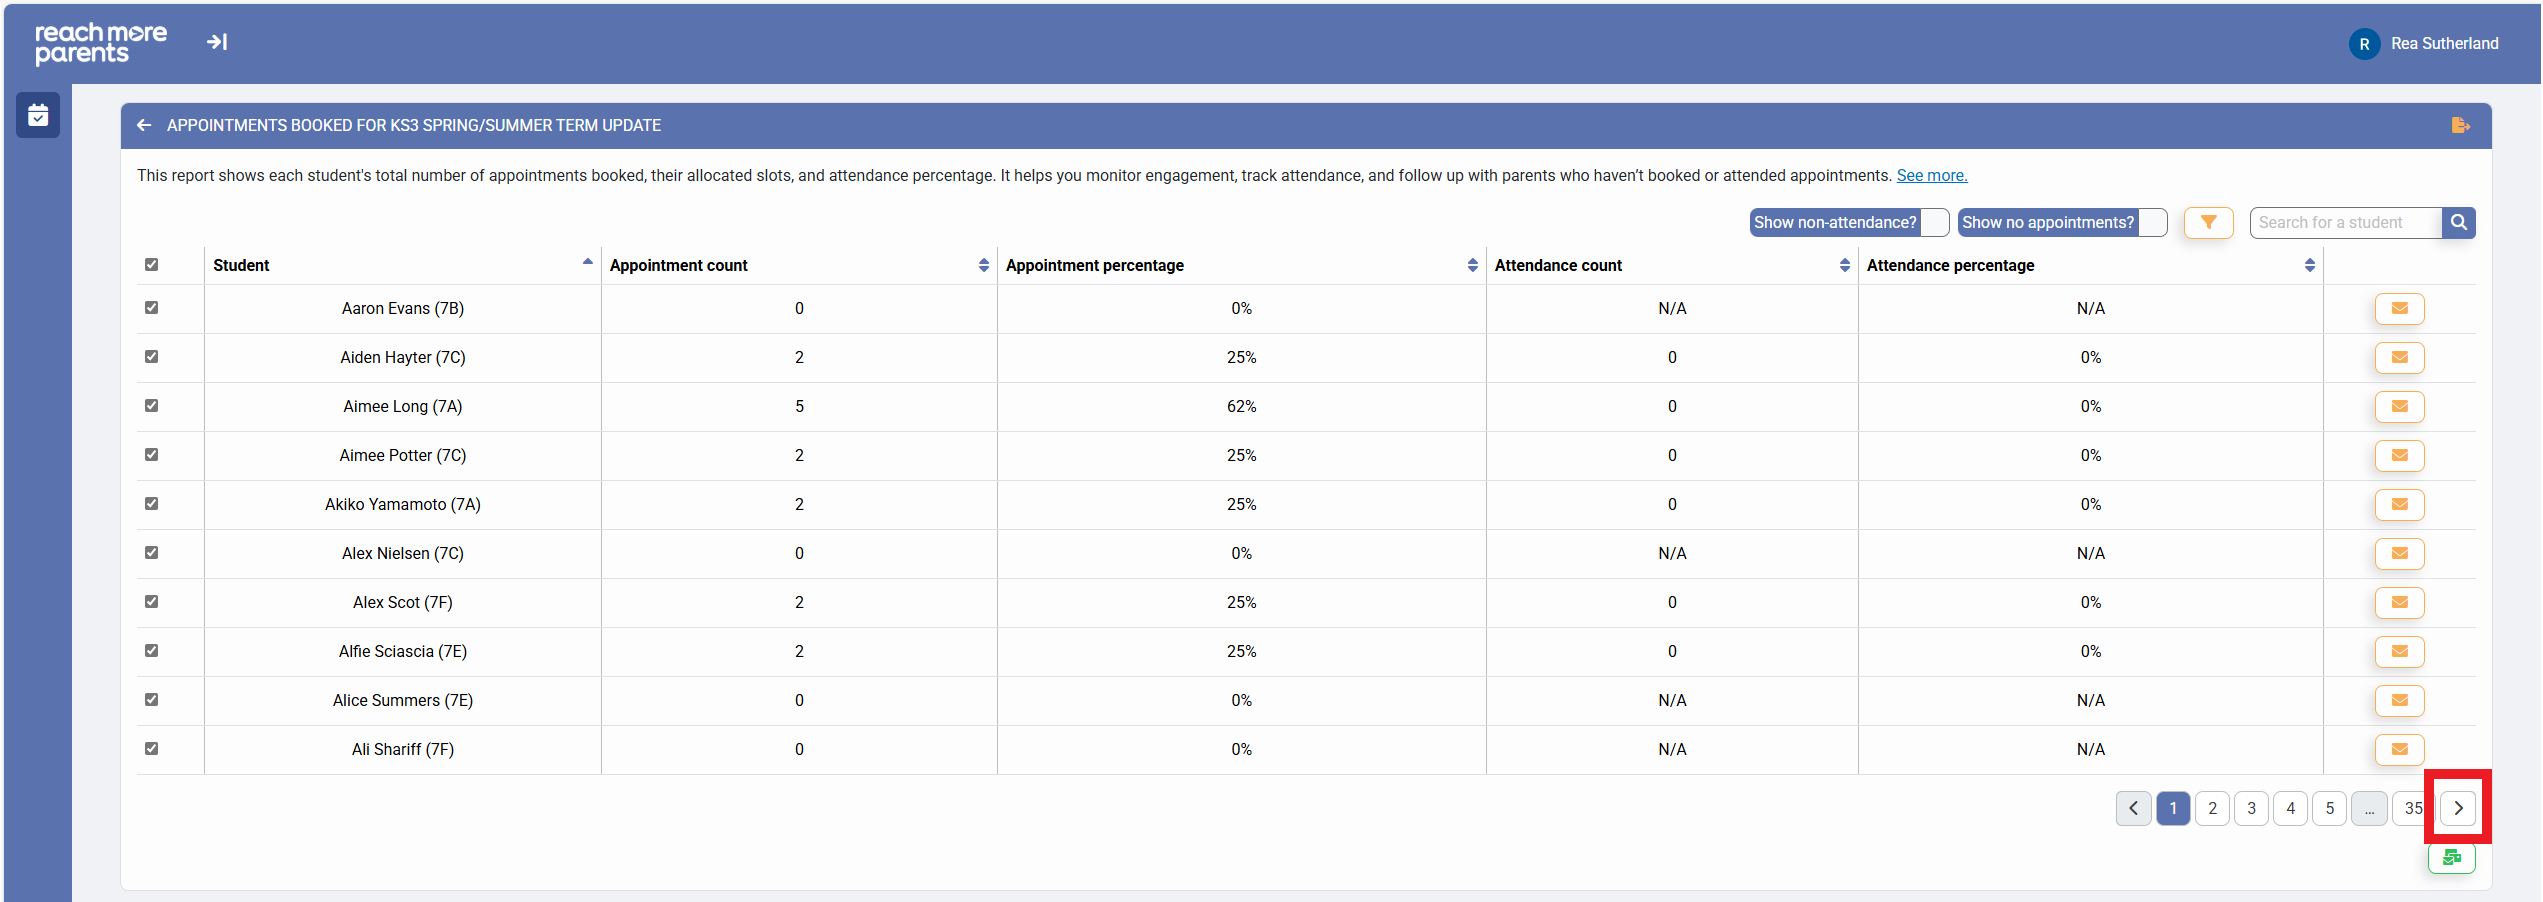Sort by the Student column
Image resolution: width=2543 pixels, height=902 pixels.
(x=587, y=265)
